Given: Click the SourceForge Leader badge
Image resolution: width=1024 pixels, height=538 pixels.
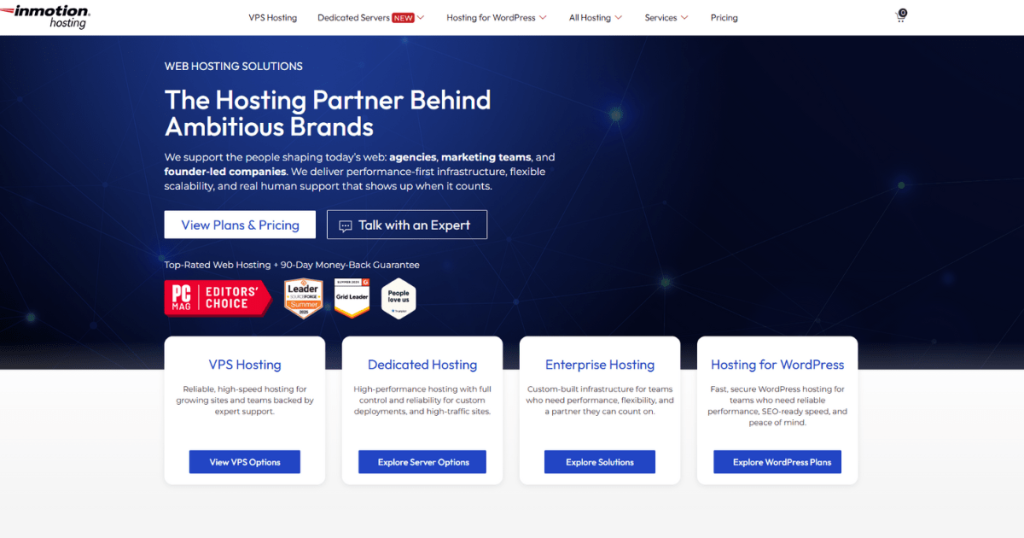Looking at the screenshot, I should 303,298.
